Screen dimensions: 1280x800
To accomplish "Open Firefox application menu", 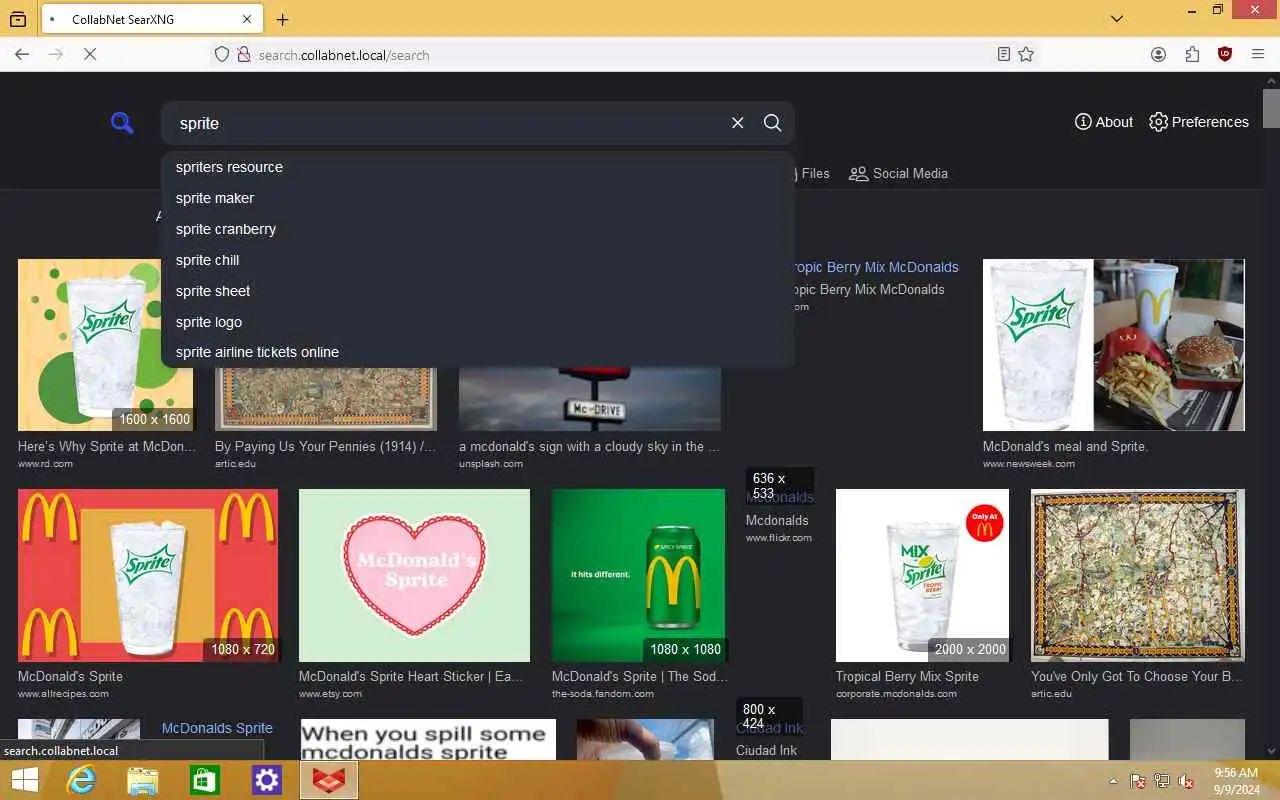I will point(1258,55).
